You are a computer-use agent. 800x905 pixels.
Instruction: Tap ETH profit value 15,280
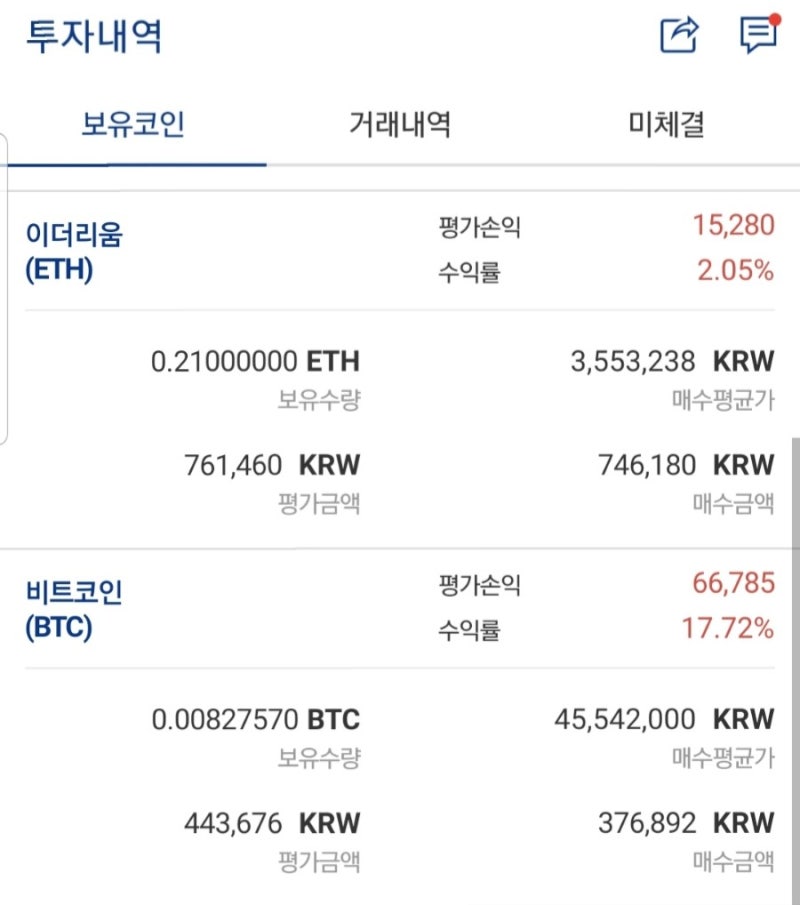[733, 225]
